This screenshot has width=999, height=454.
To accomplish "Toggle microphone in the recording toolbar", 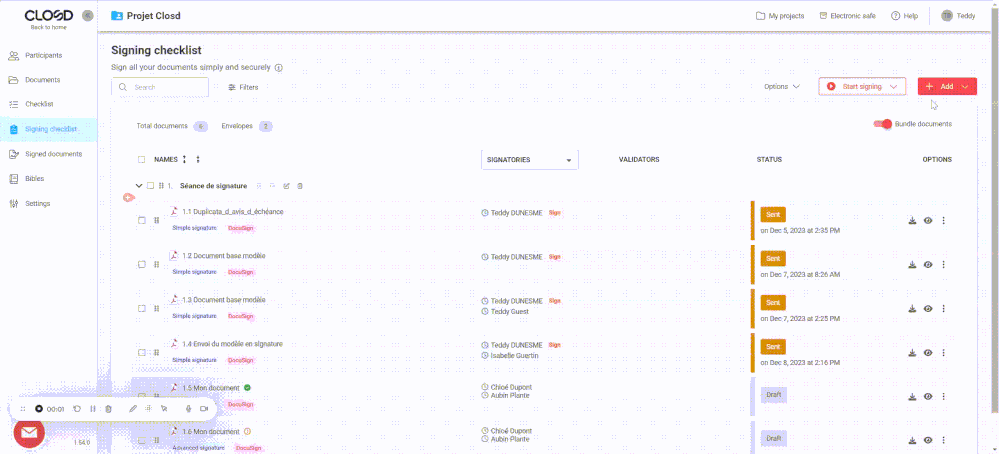I will [188, 409].
